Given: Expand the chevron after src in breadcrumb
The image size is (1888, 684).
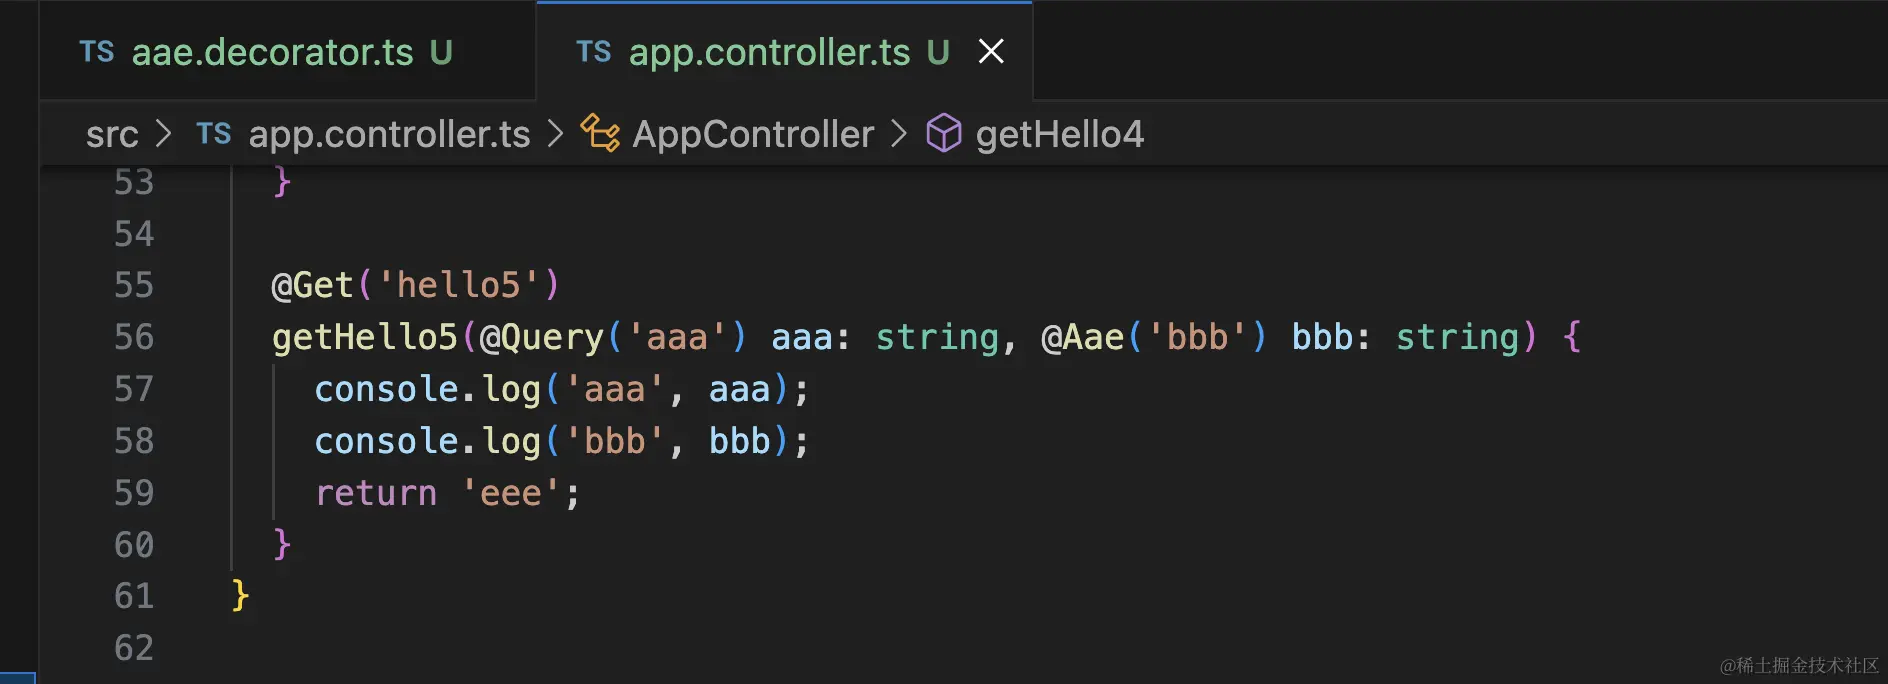Looking at the screenshot, I should (164, 134).
